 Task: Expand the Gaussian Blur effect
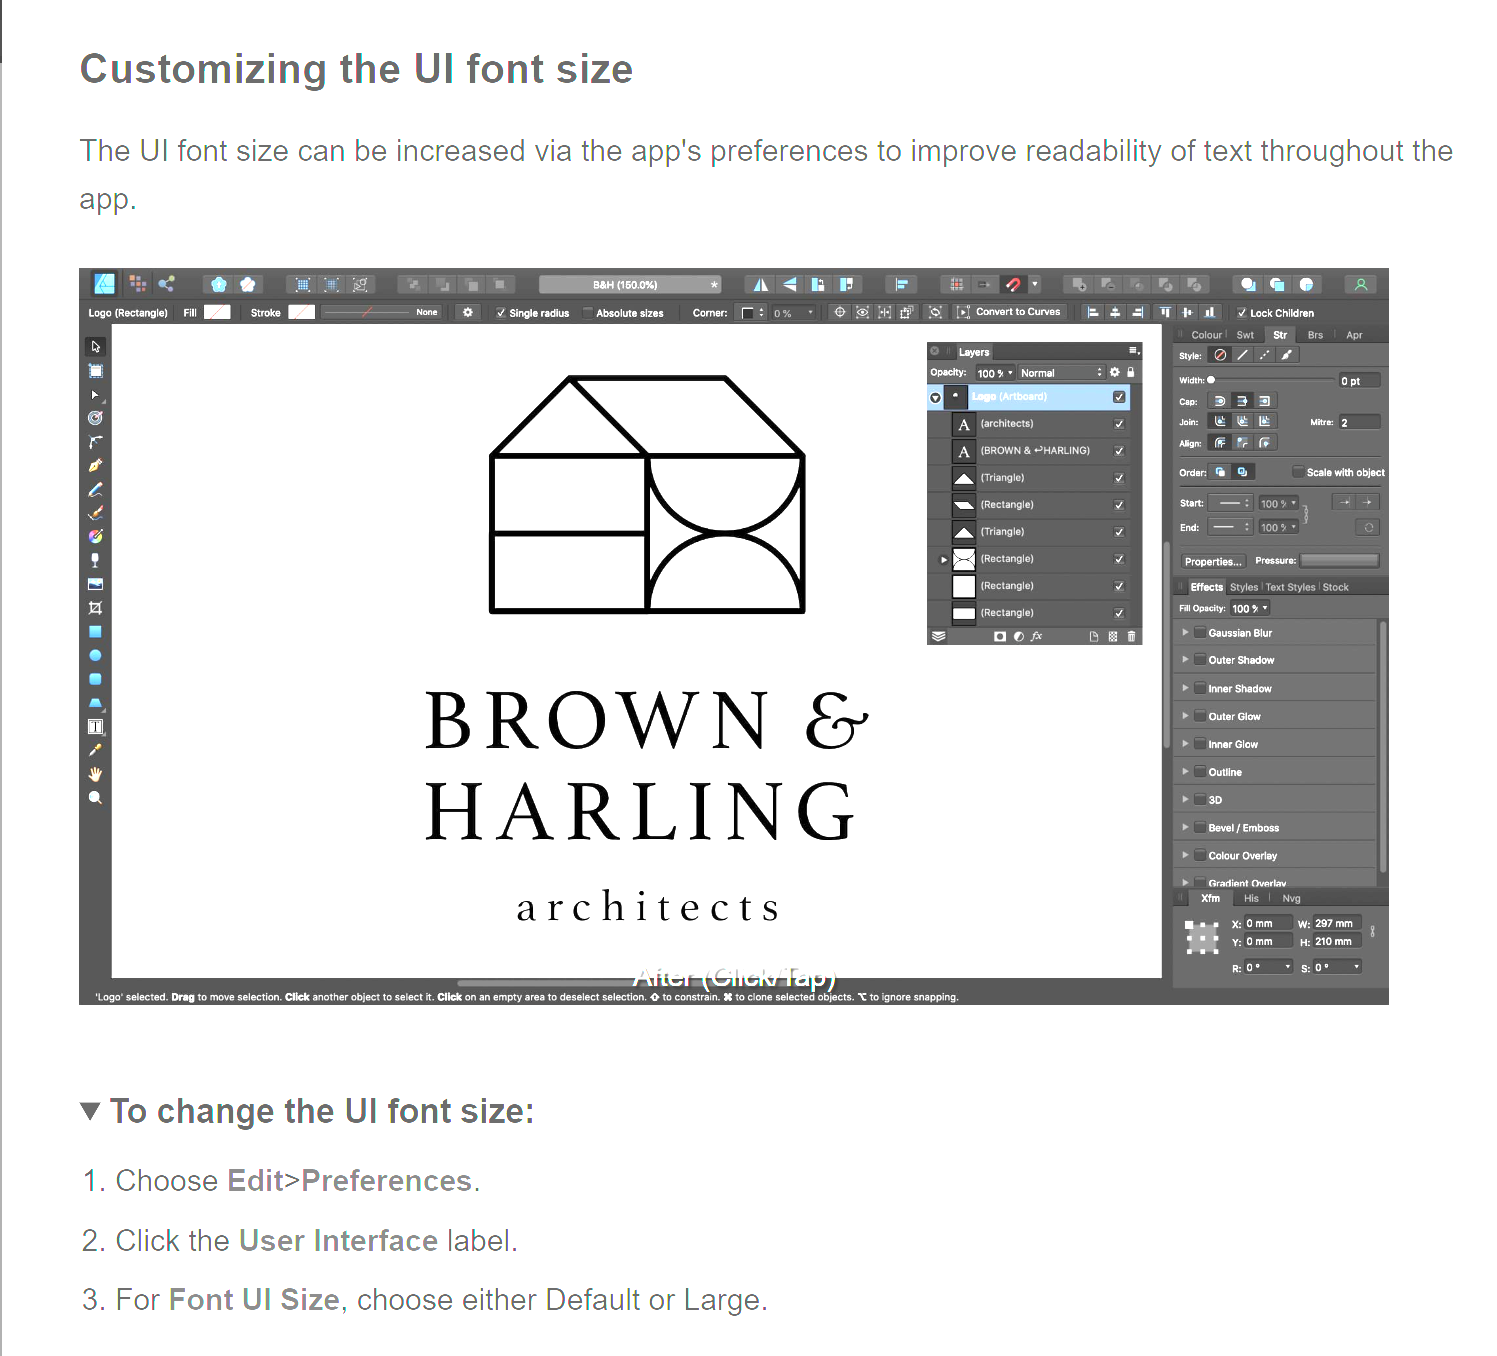(1187, 632)
